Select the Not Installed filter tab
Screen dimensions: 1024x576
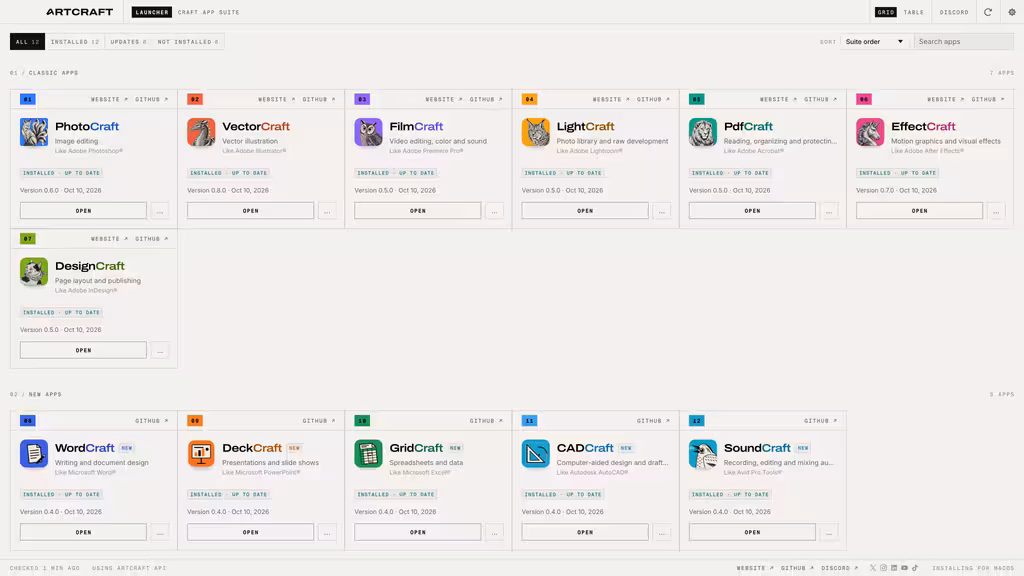coord(188,42)
